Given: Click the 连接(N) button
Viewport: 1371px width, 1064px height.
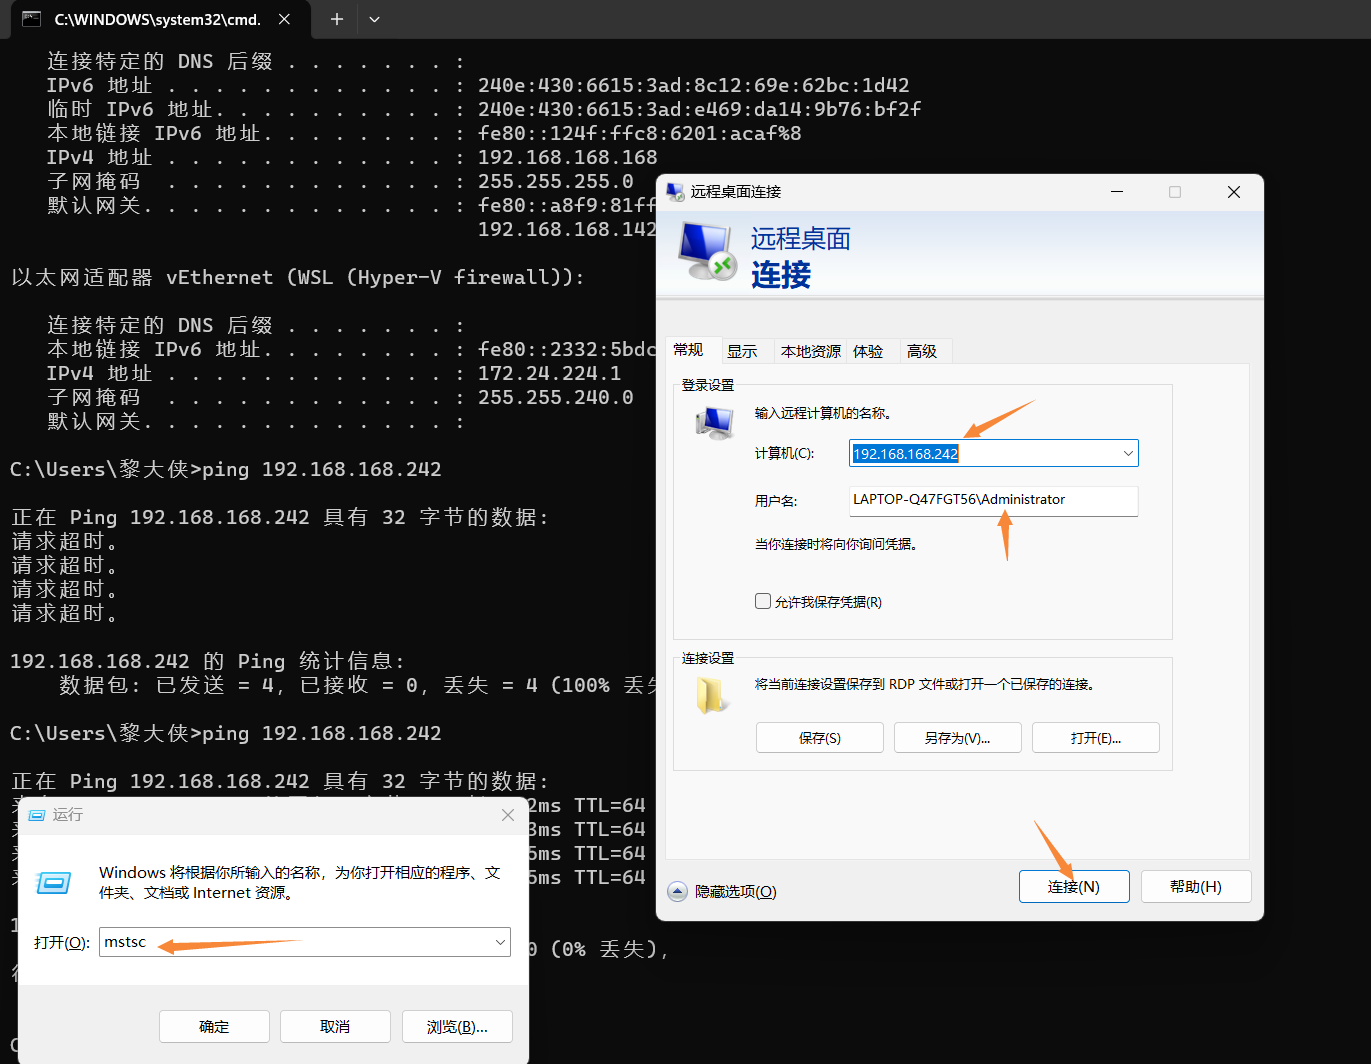Looking at the screenshot, I should pos(1074,887).
